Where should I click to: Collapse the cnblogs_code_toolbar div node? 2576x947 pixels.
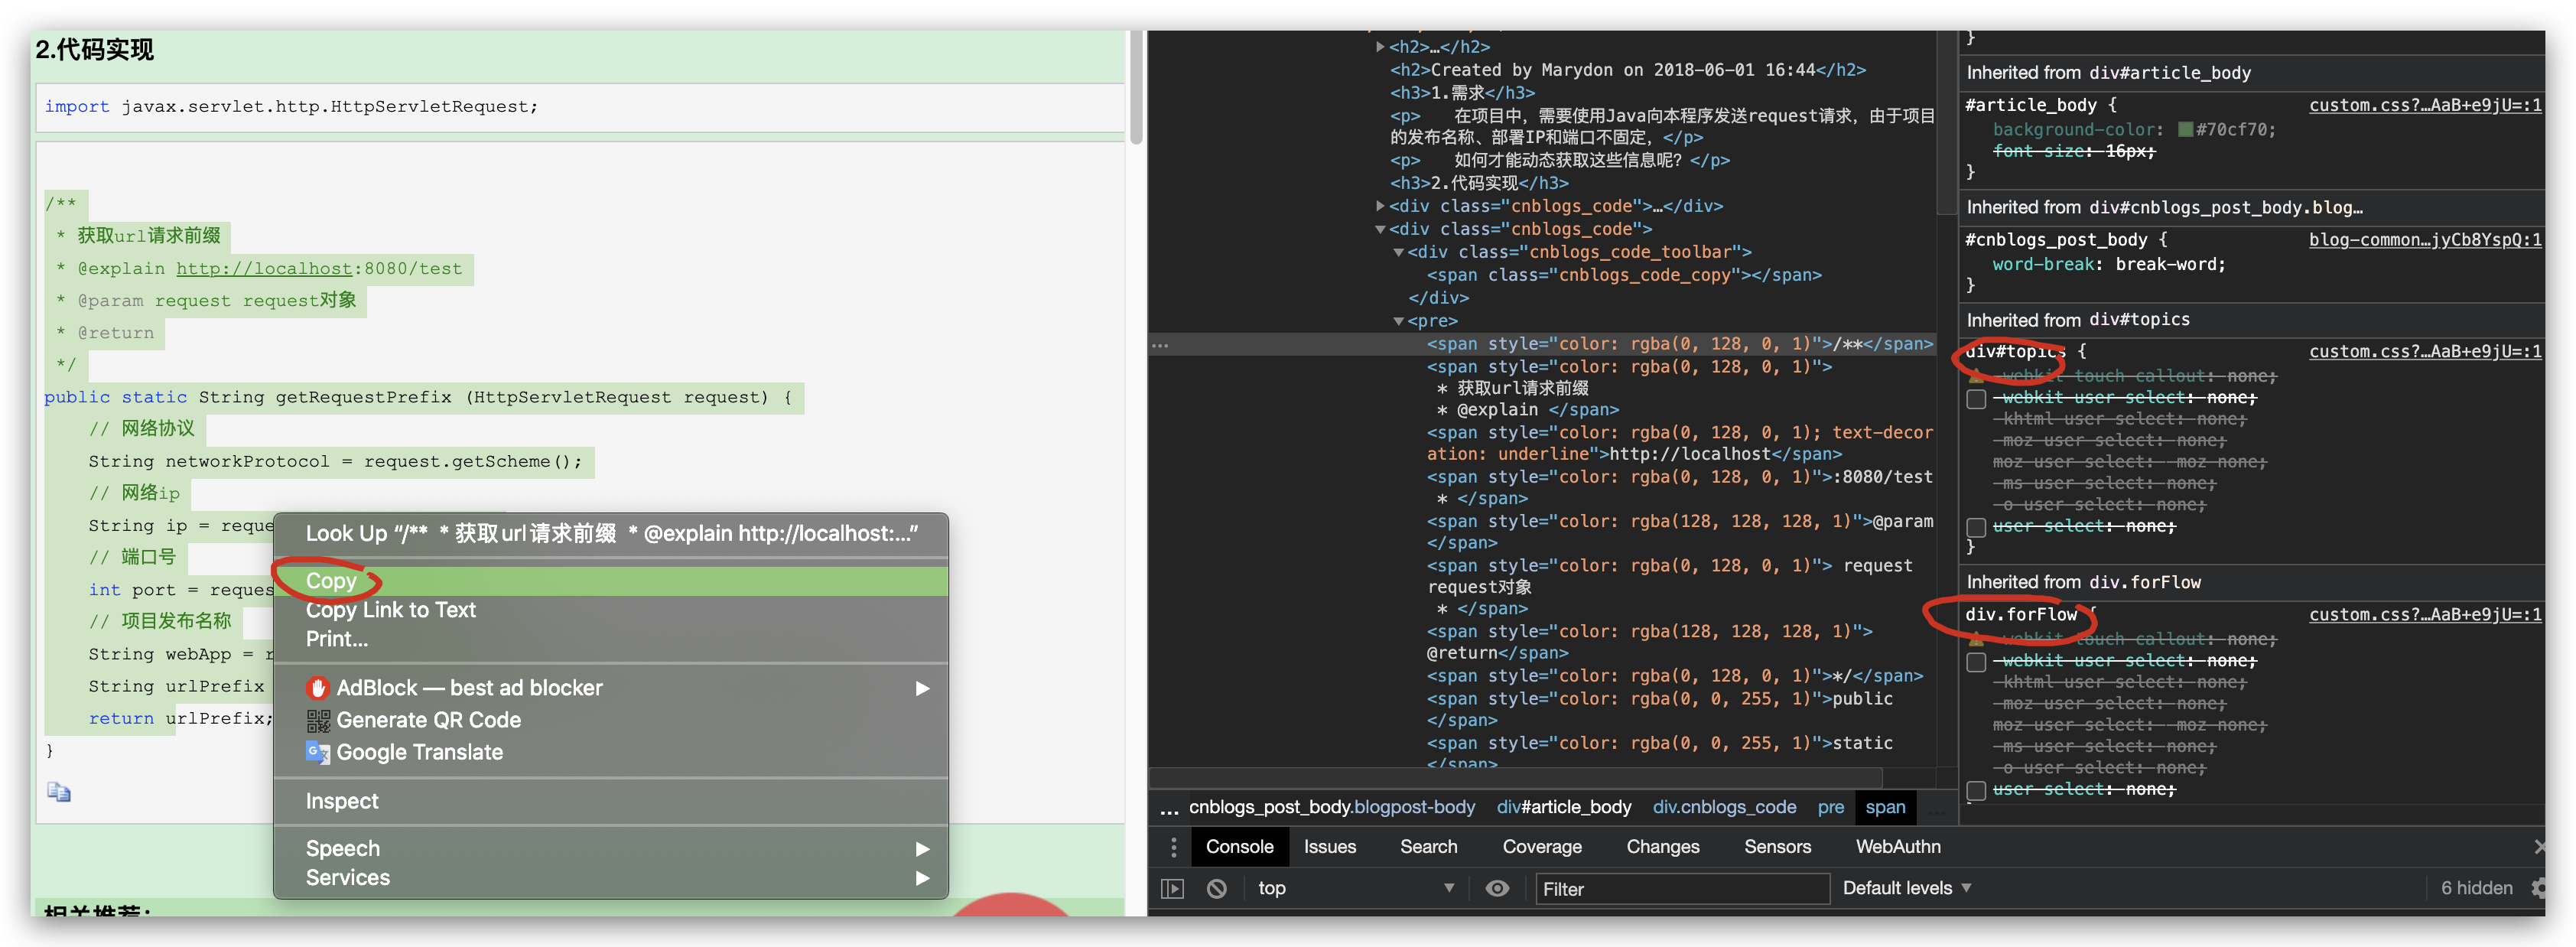click(x=1398, y=252)
